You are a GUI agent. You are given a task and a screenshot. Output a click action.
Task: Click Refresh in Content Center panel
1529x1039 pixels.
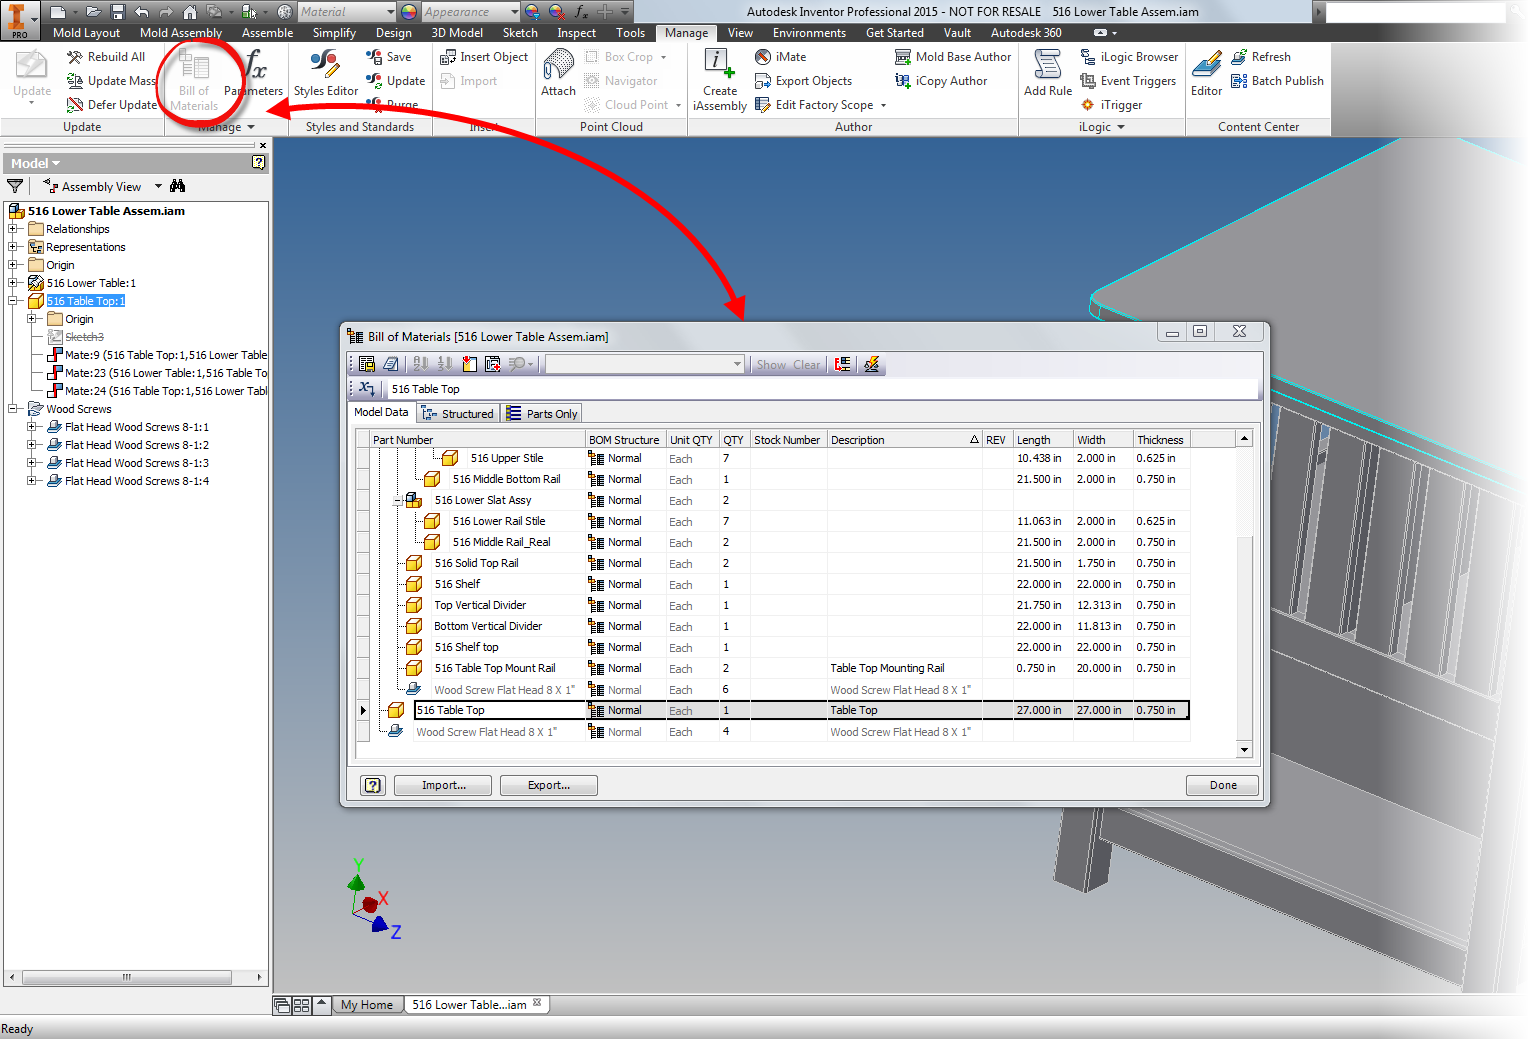1261,57
